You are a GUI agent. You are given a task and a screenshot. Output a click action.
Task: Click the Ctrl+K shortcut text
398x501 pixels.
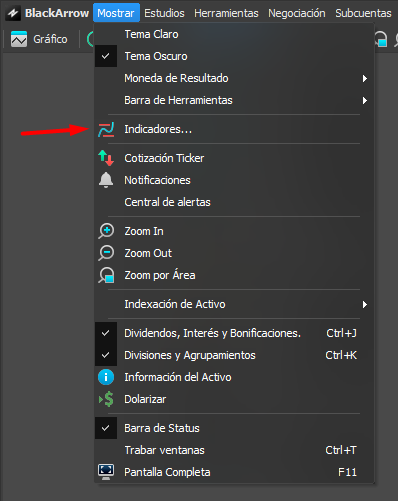click(341, 355)
